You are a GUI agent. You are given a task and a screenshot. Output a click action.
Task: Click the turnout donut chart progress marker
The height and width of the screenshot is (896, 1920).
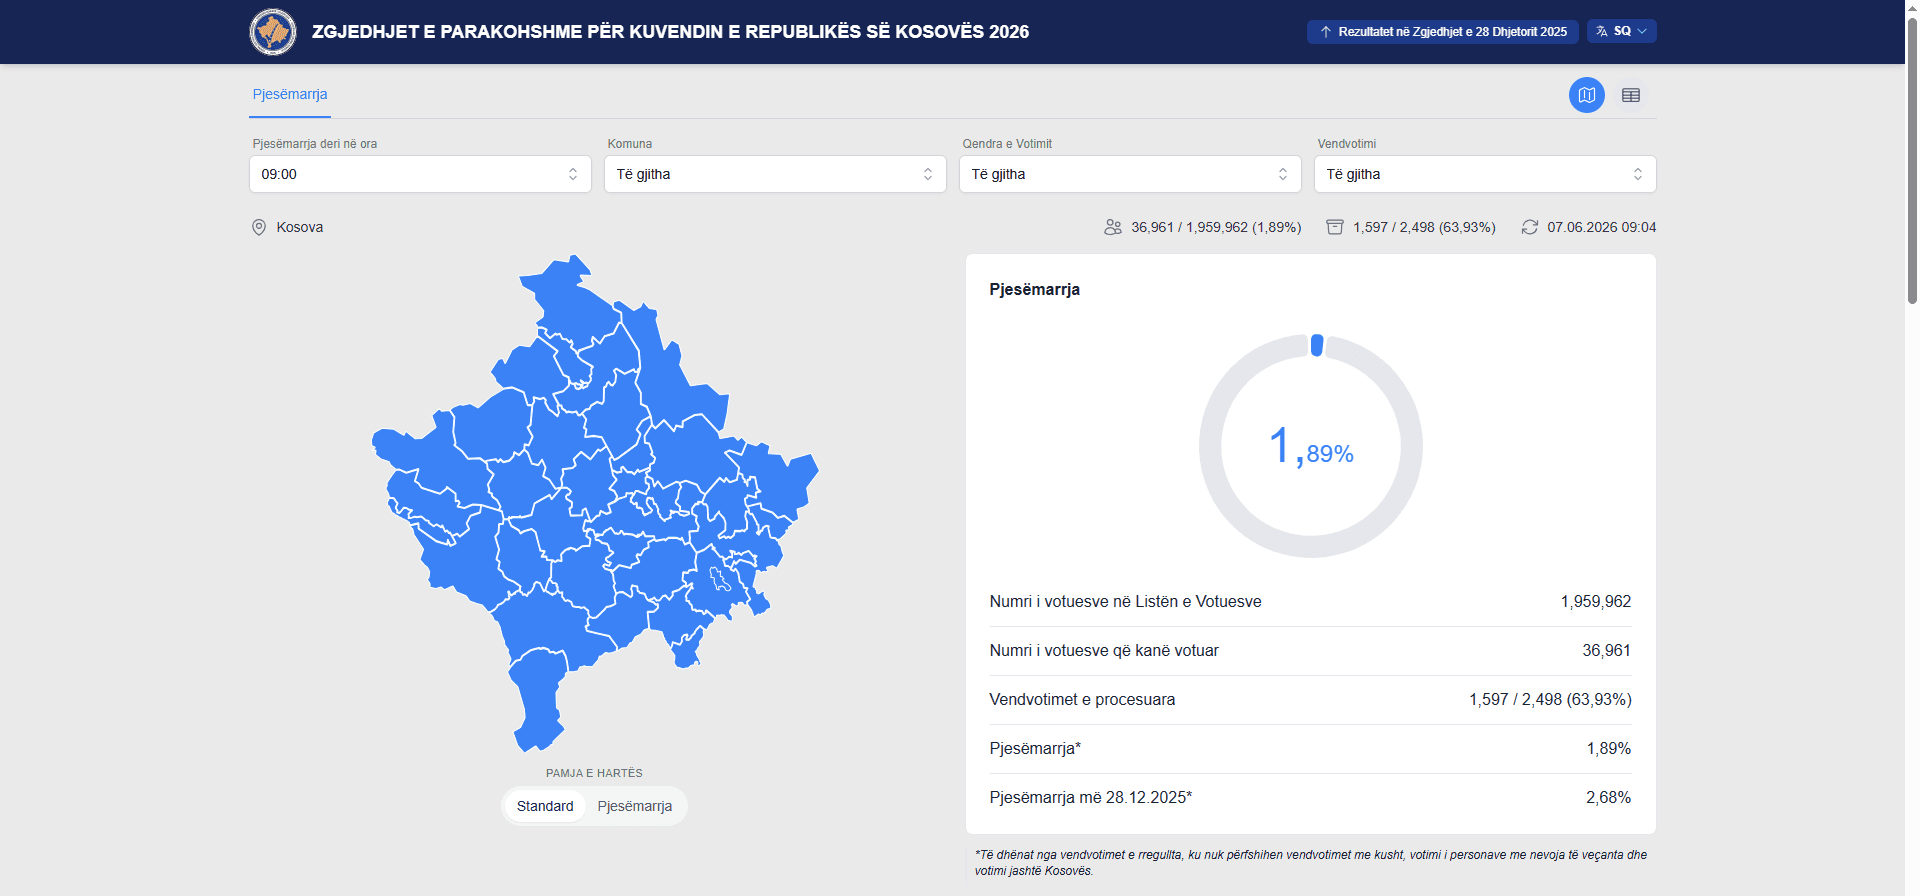1317,345
